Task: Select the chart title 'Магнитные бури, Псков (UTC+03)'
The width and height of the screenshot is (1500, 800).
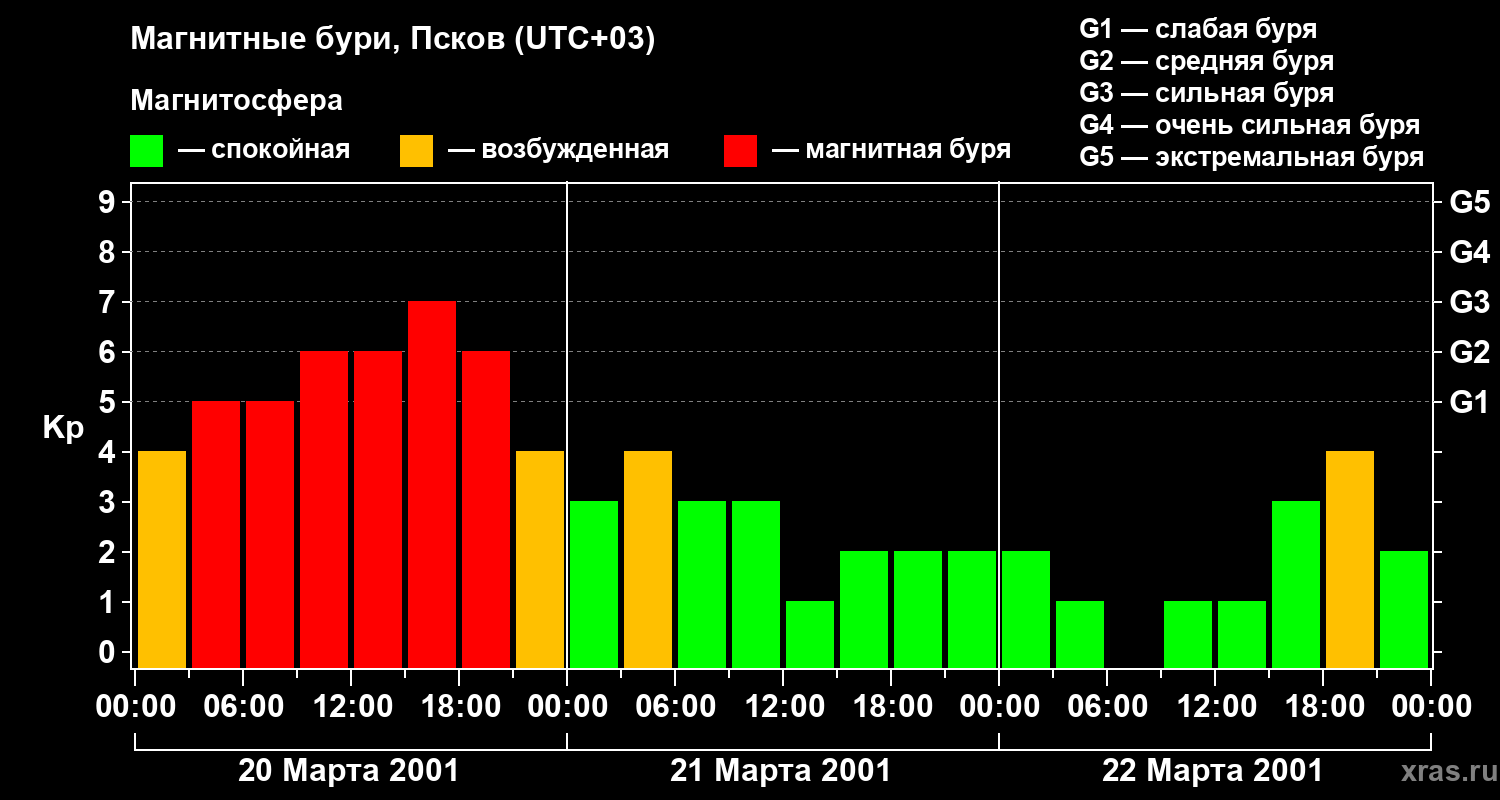Action: click(393, 40)
